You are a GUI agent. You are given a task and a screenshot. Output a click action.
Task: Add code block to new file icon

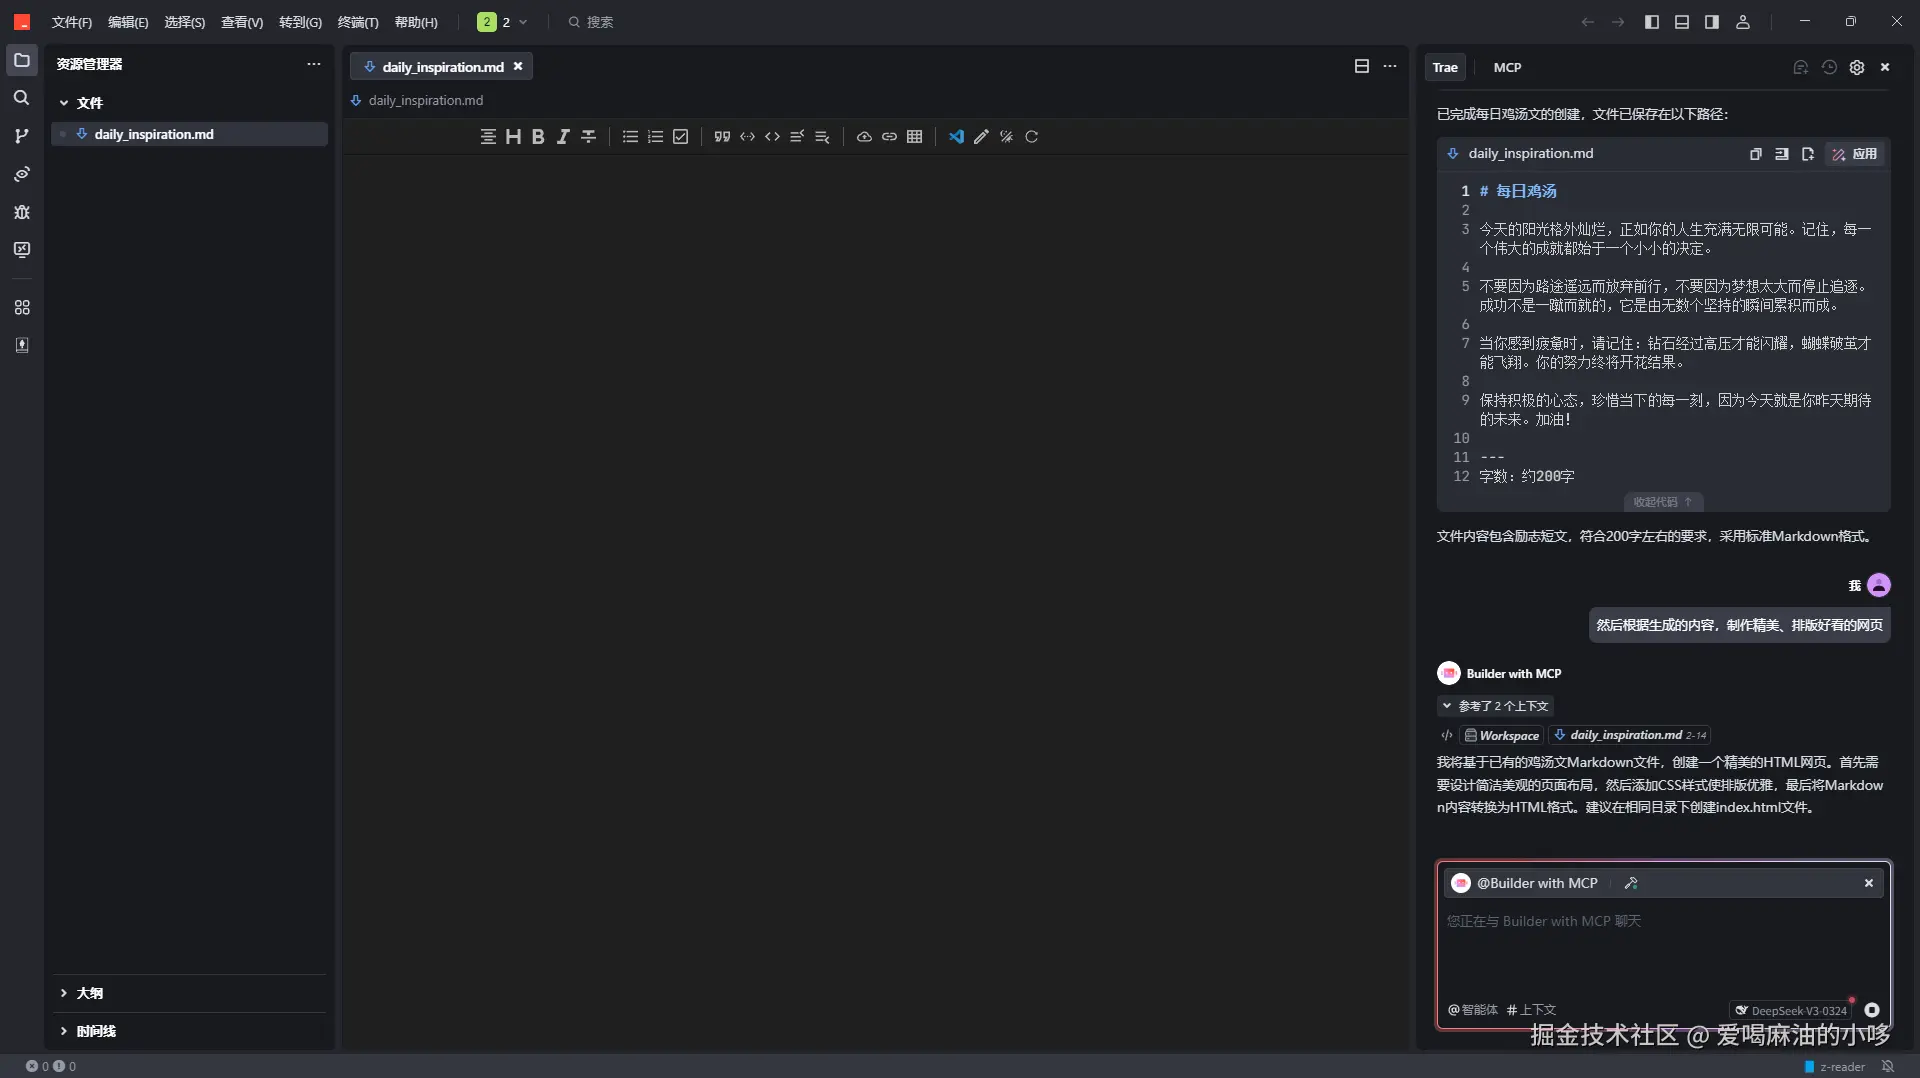(1807, 154)
